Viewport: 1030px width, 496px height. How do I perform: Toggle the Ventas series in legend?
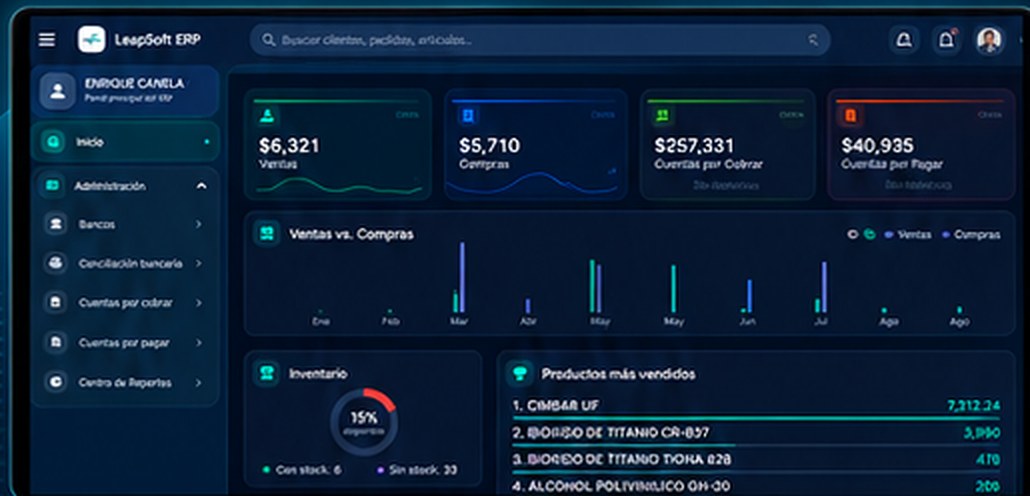pos(907,235)
